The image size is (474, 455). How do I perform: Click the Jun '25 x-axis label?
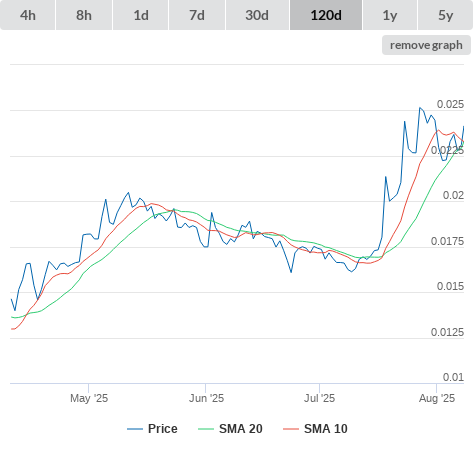tap(206, 398)
